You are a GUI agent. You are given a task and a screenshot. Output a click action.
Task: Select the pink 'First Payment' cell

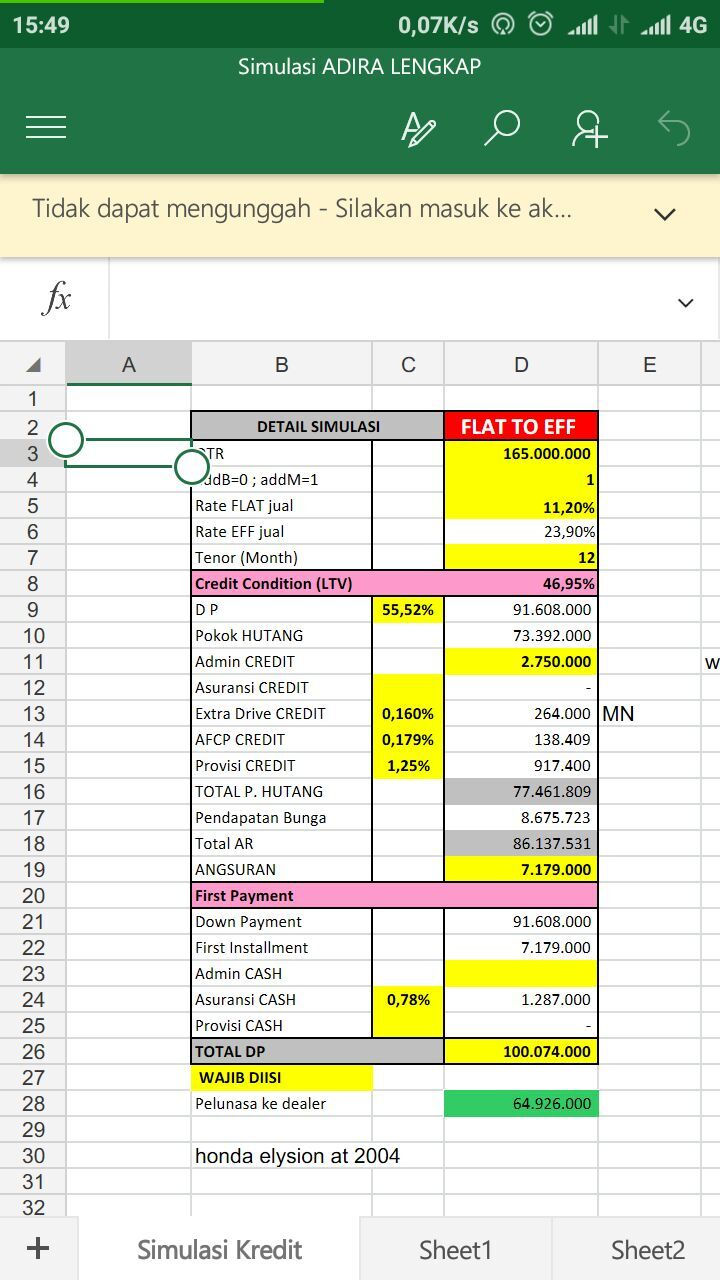pyautogui.click(x=395, y=895)
